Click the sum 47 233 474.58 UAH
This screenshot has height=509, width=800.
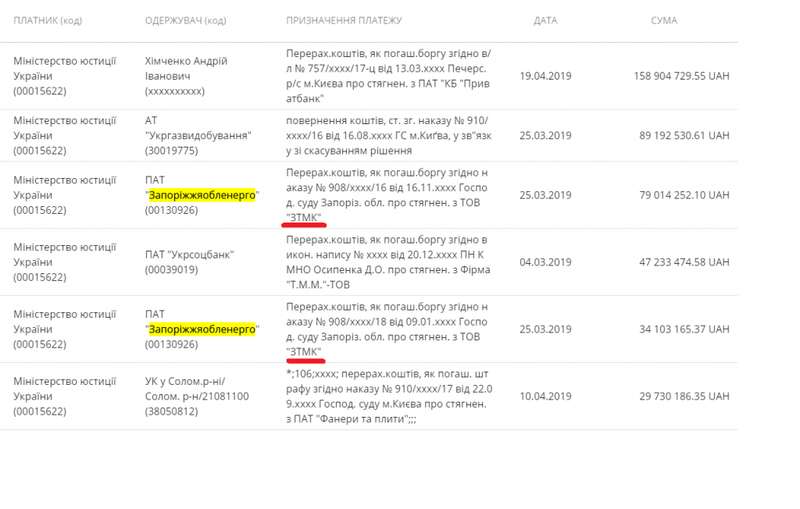coord(684,262)
